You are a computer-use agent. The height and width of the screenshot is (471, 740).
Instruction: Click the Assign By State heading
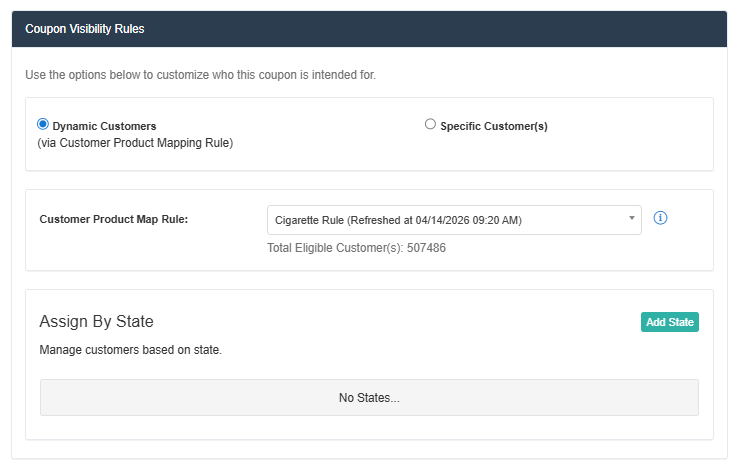point(96,321)
